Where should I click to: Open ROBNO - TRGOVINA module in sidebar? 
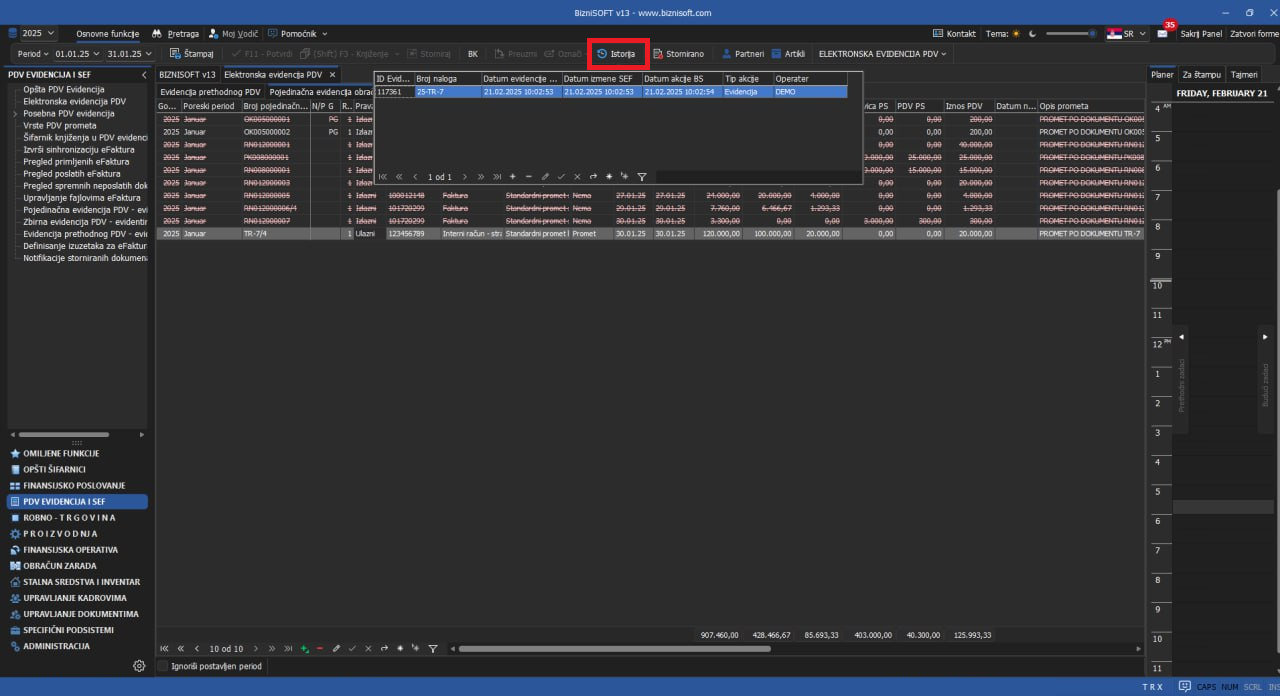point(69,518)
